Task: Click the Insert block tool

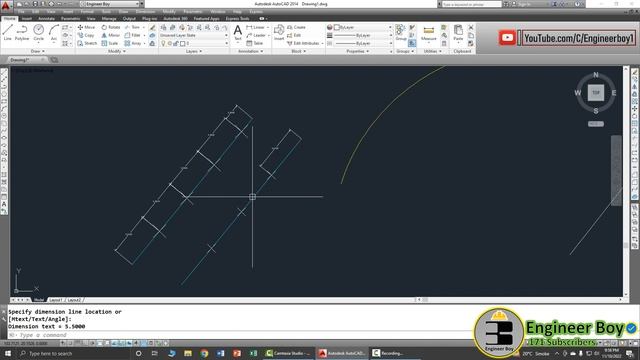Action: click(279, 32)
